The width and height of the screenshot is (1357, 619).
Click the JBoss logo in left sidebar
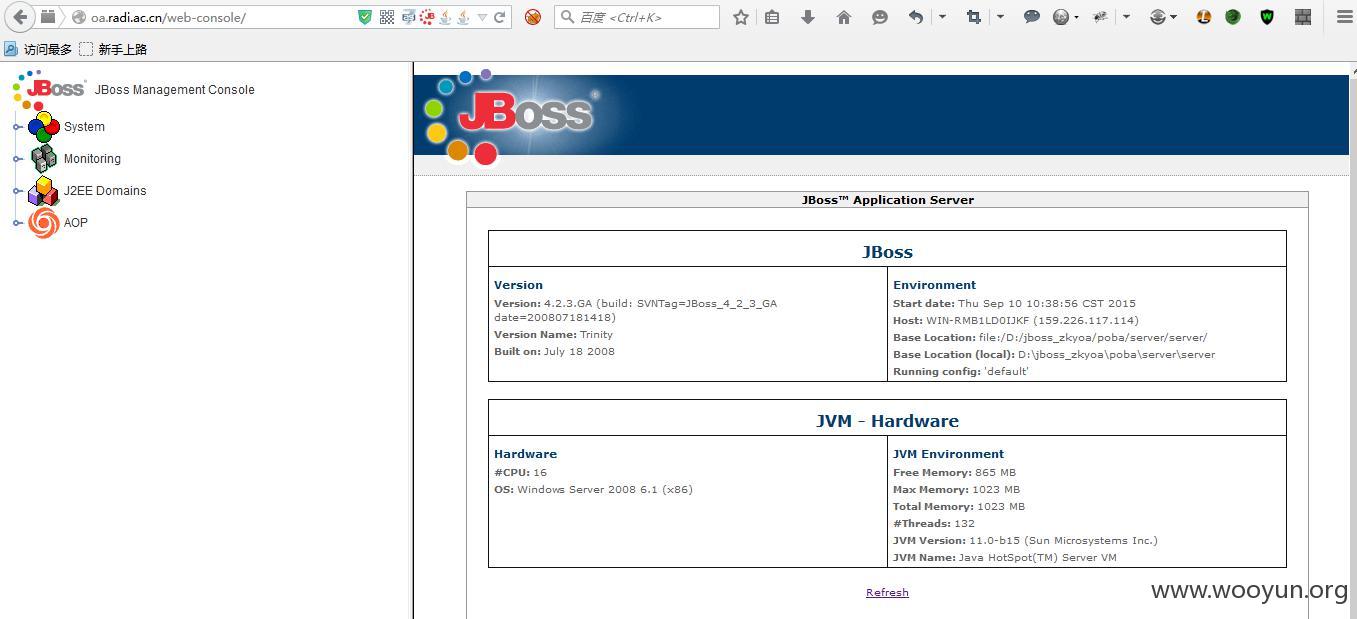[50, 89]
